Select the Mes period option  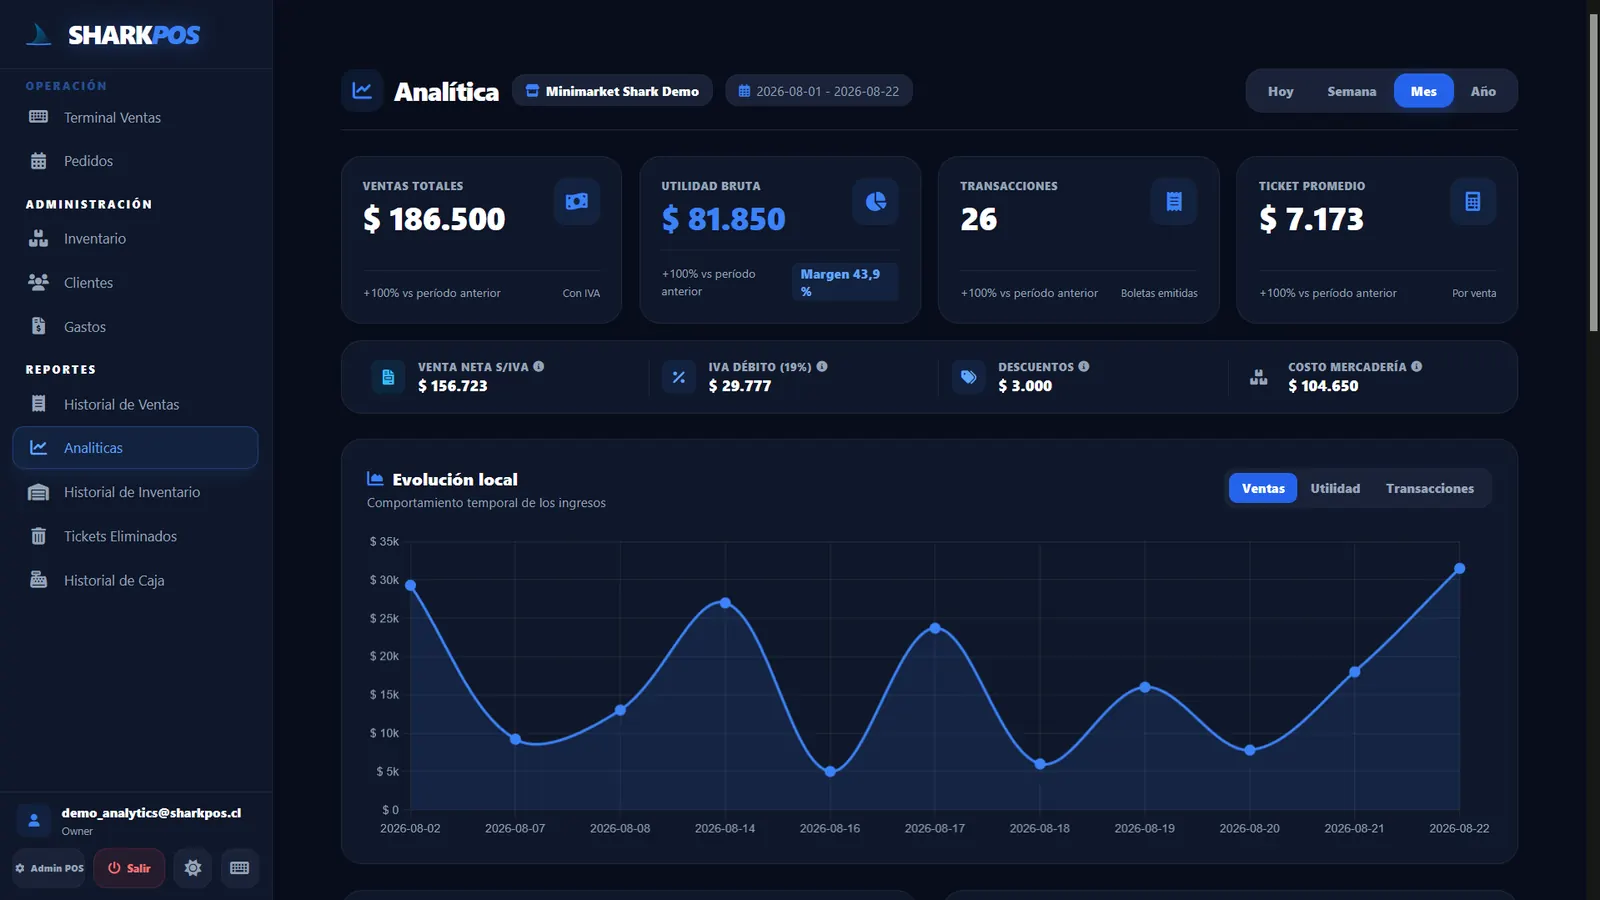click(1424, 91)
